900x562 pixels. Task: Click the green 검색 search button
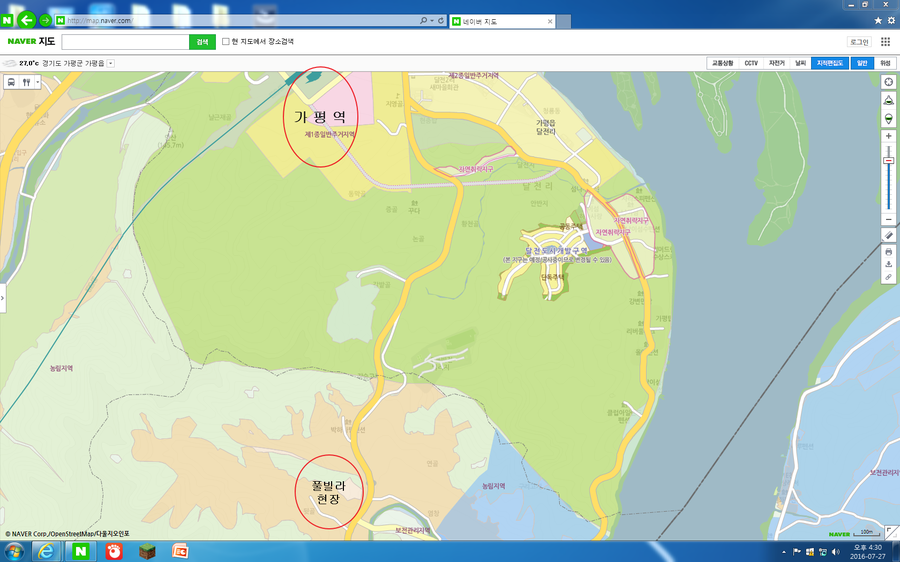[x=203, y=42]
